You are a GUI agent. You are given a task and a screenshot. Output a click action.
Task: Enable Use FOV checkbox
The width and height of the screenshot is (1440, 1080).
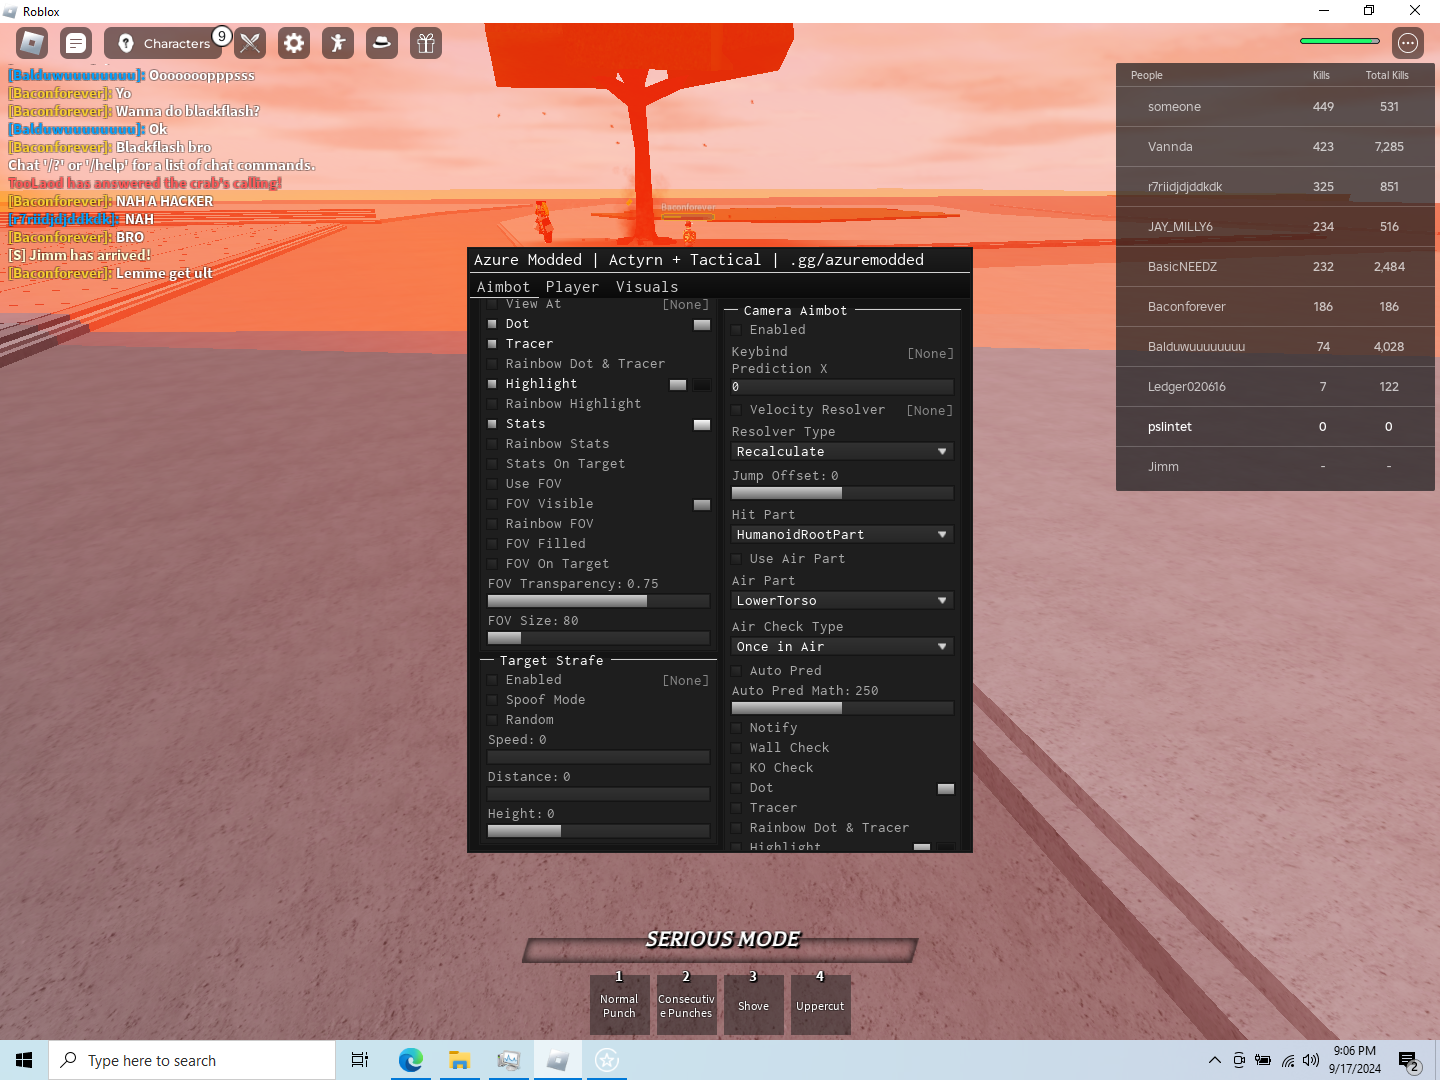tap(492, 484)
